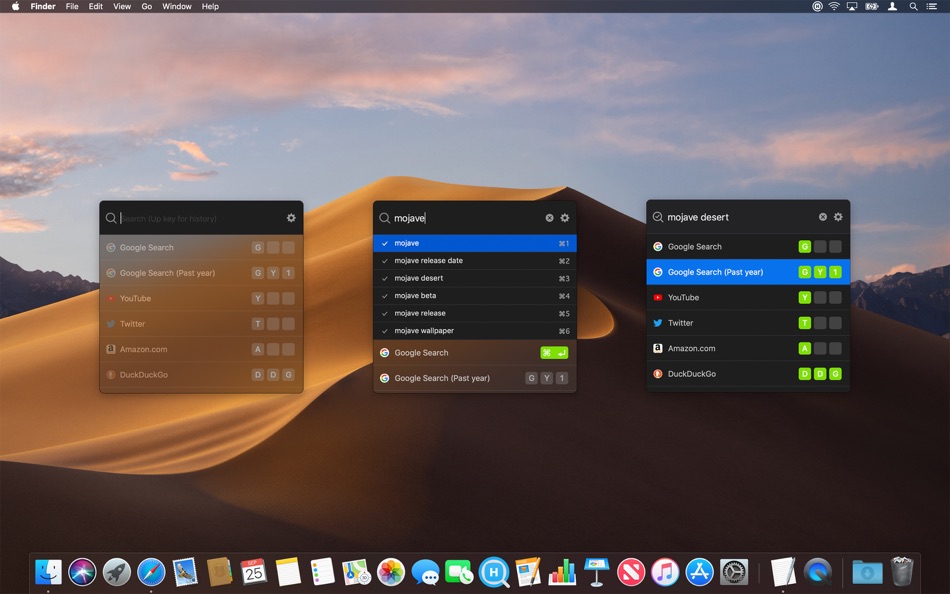This screenshot has height=594, width=950.
Task: Open the Downloads folder in the Dock
Action: tap(867, 572)
